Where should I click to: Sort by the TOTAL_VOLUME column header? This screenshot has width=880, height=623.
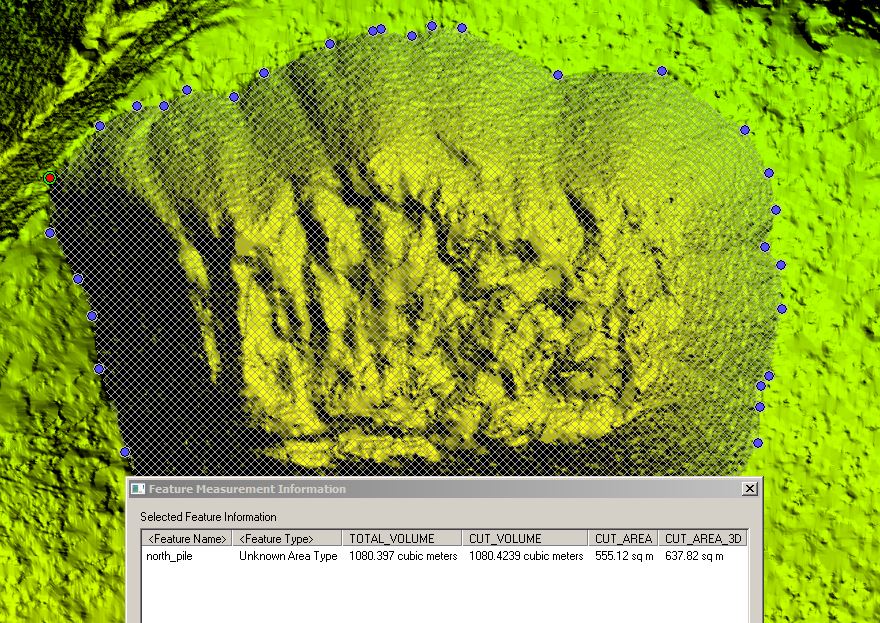(402, 539)
